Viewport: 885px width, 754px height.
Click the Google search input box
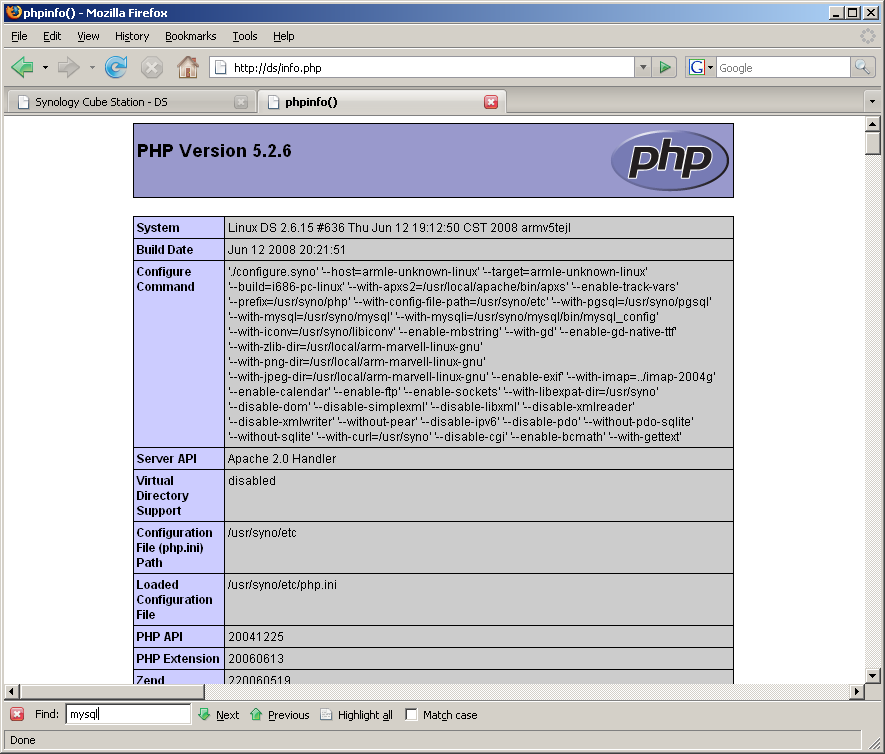(783, 68)
